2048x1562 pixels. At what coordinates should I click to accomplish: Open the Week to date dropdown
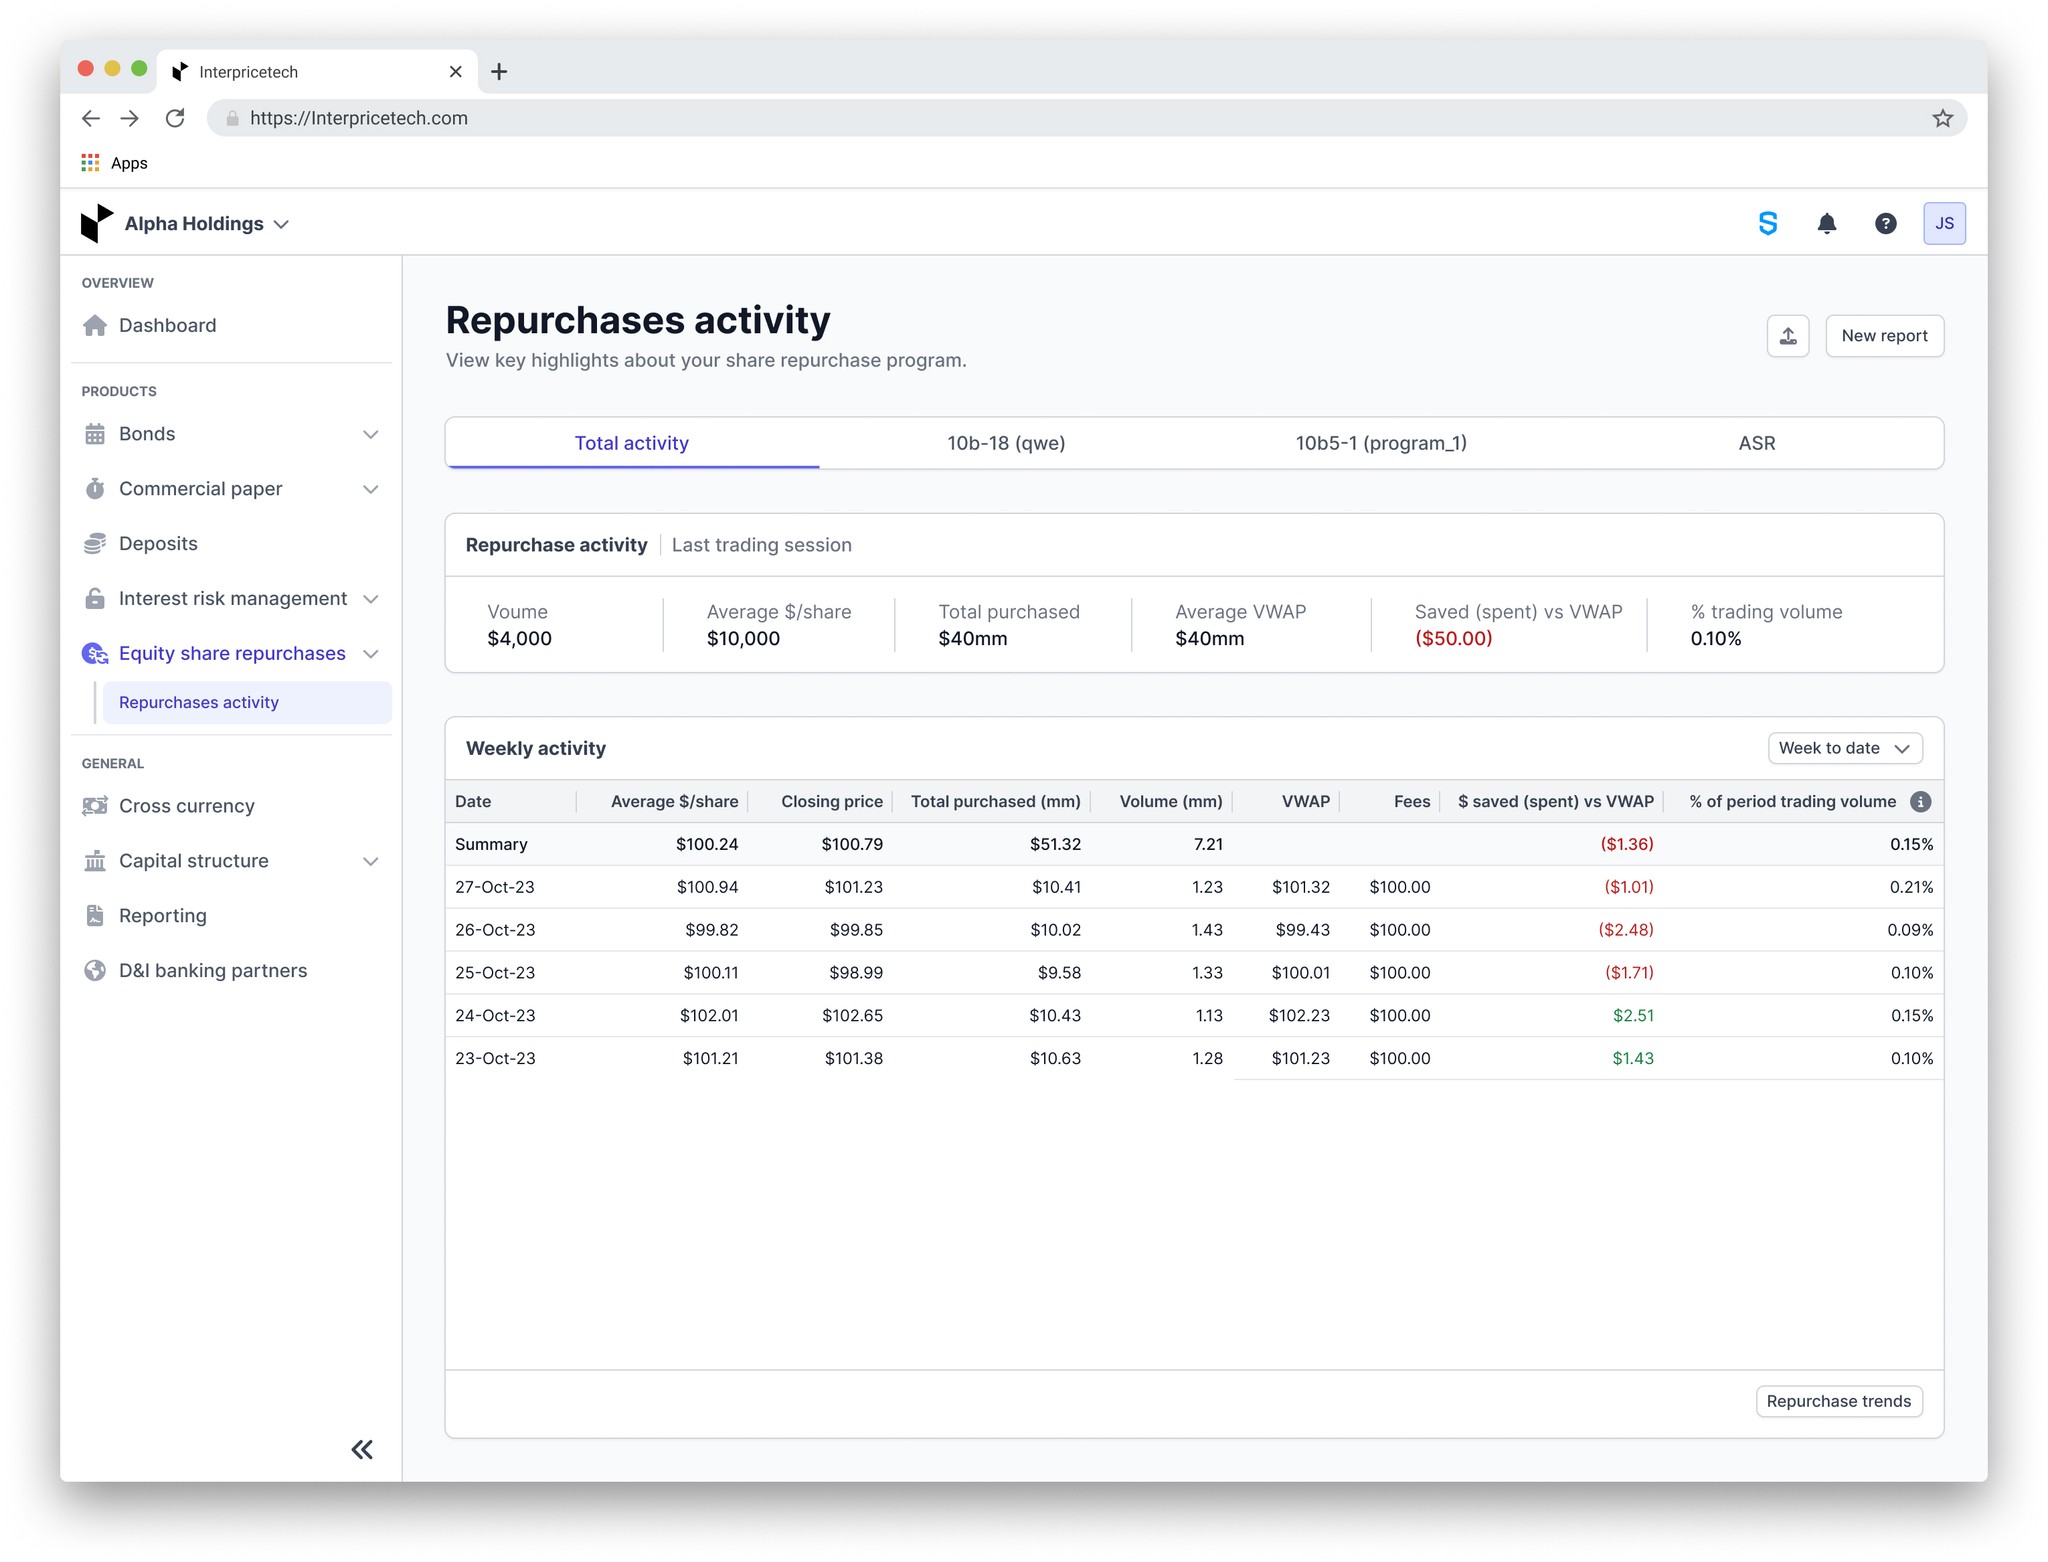[x=1844, y=748]
